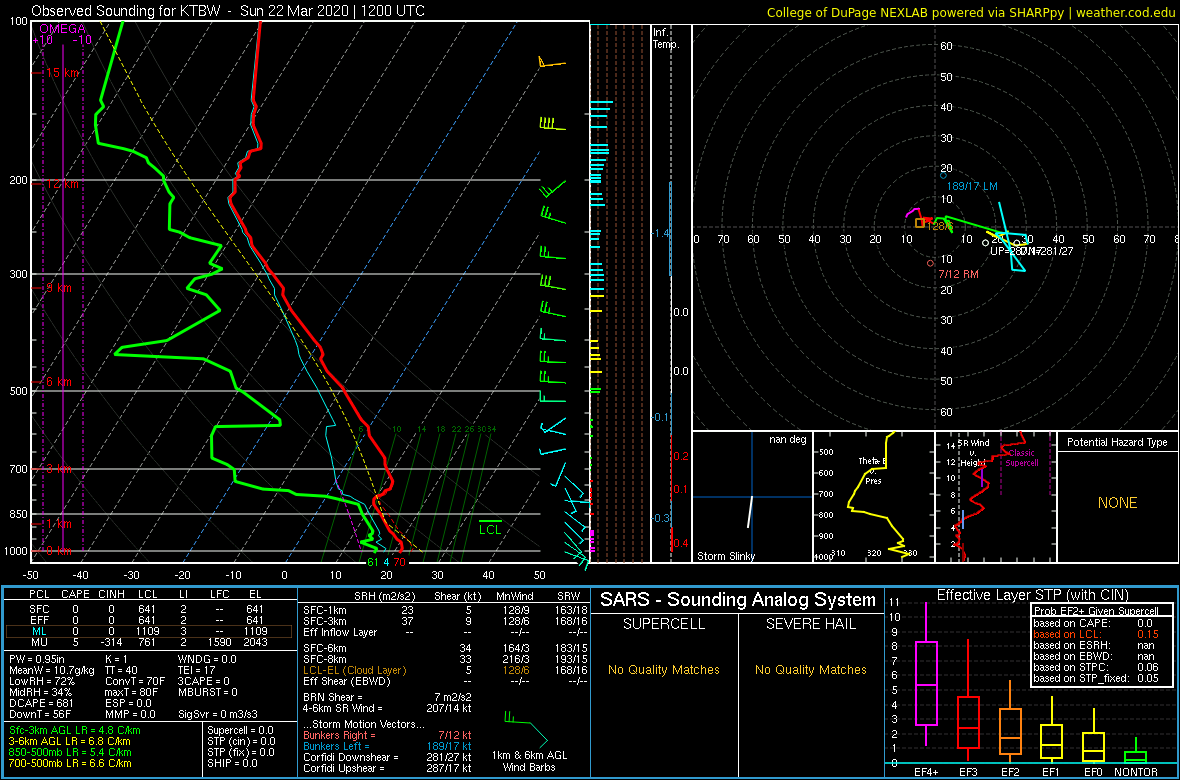Click the based on STPC: 0.06 line

pyautogui.click(x=1097, y=669)
